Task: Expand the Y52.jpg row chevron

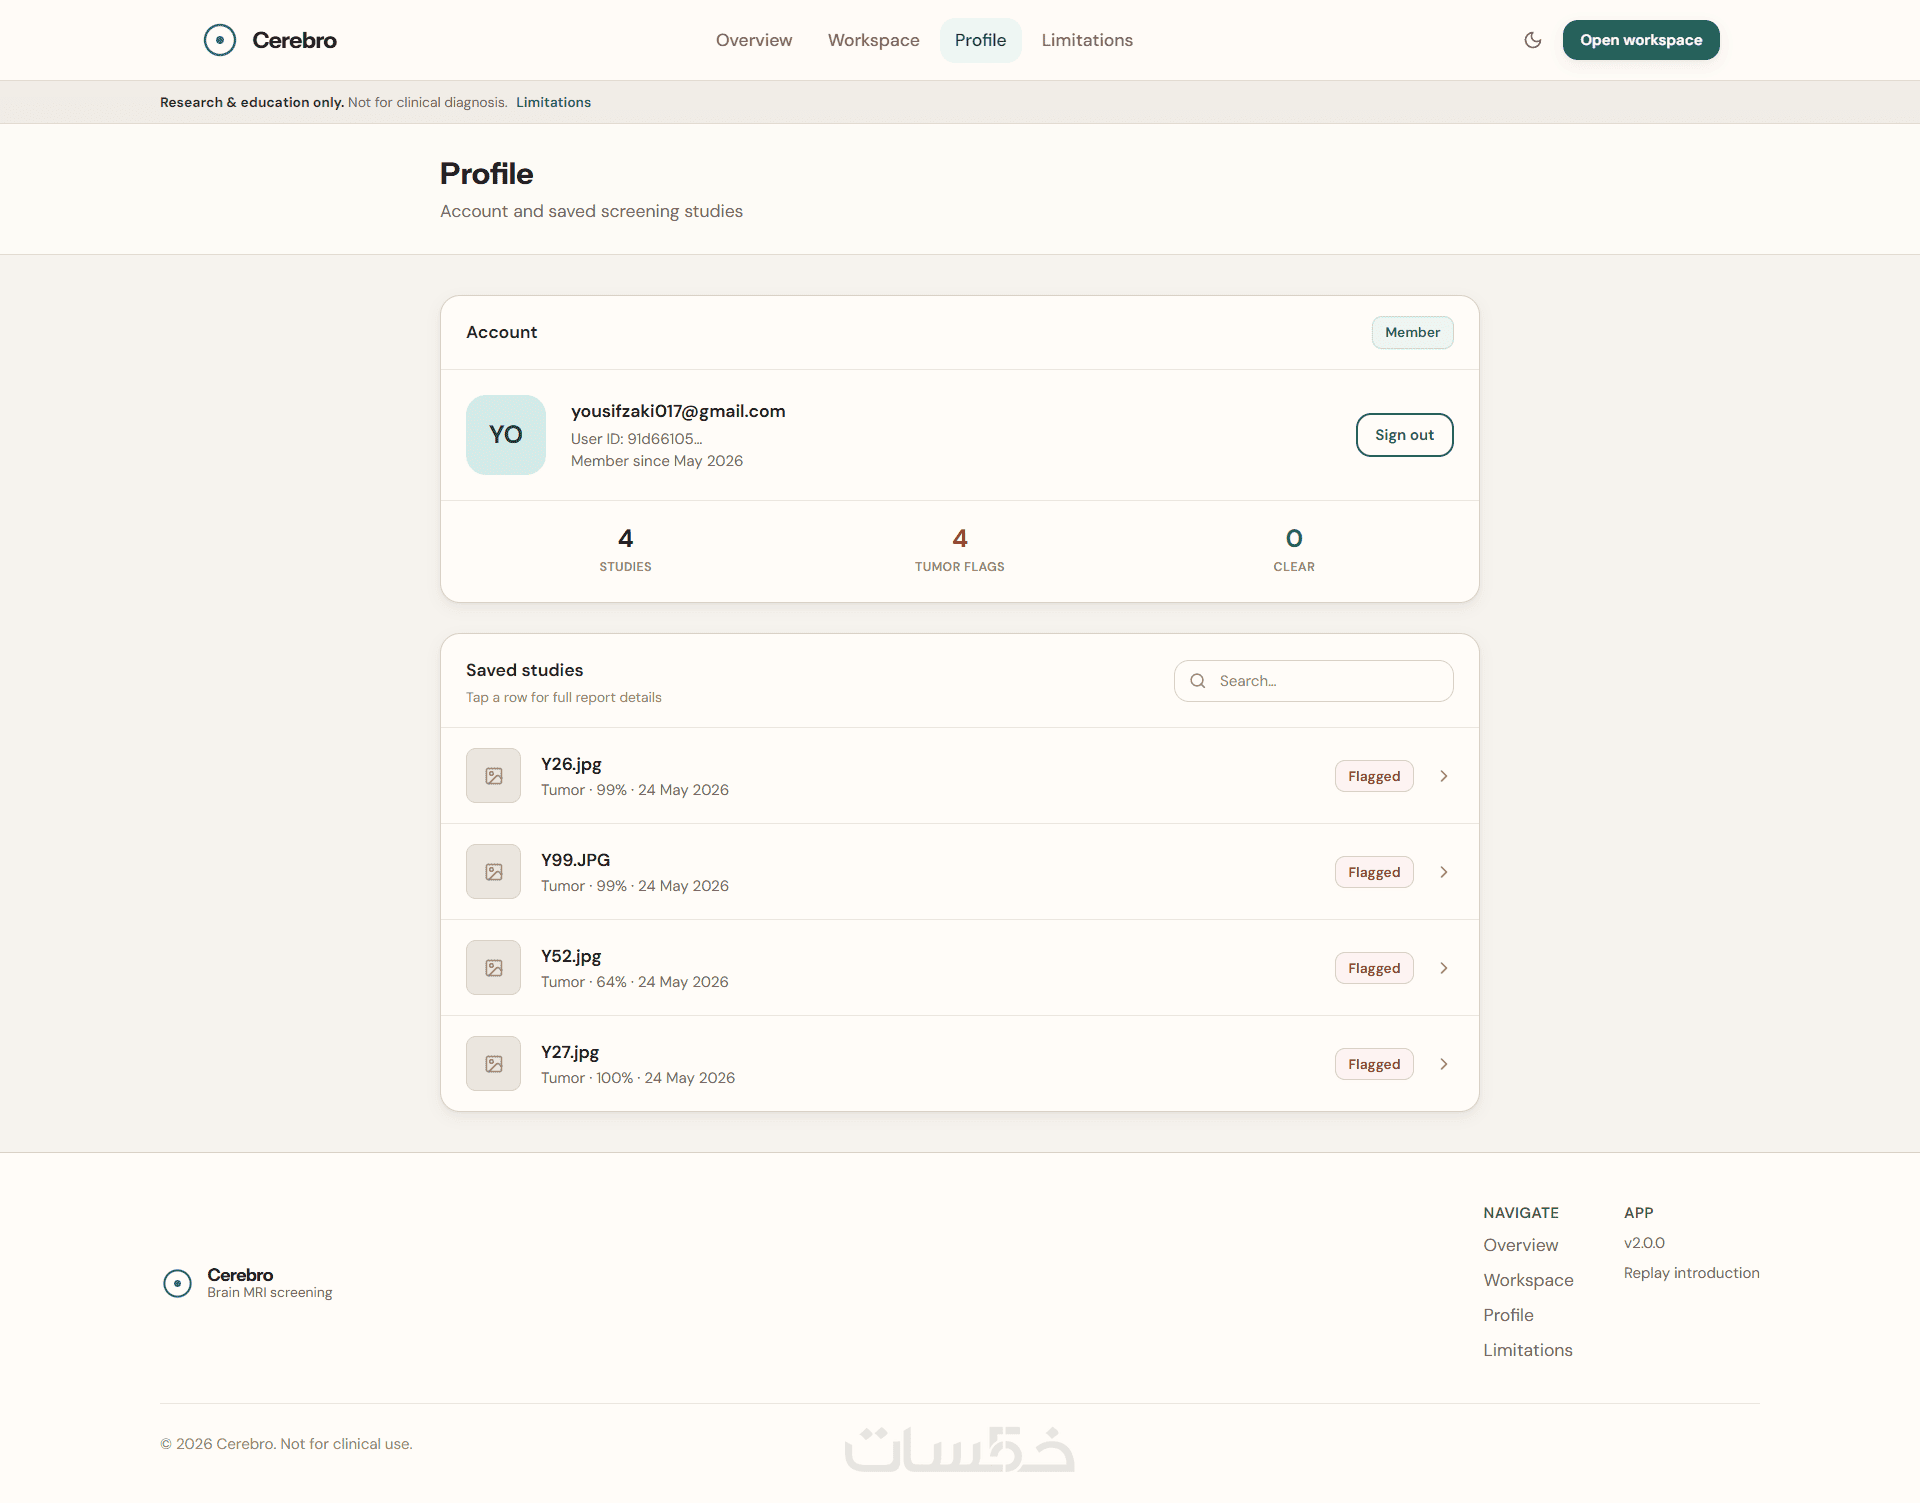Action: [x=1443, y=968]
